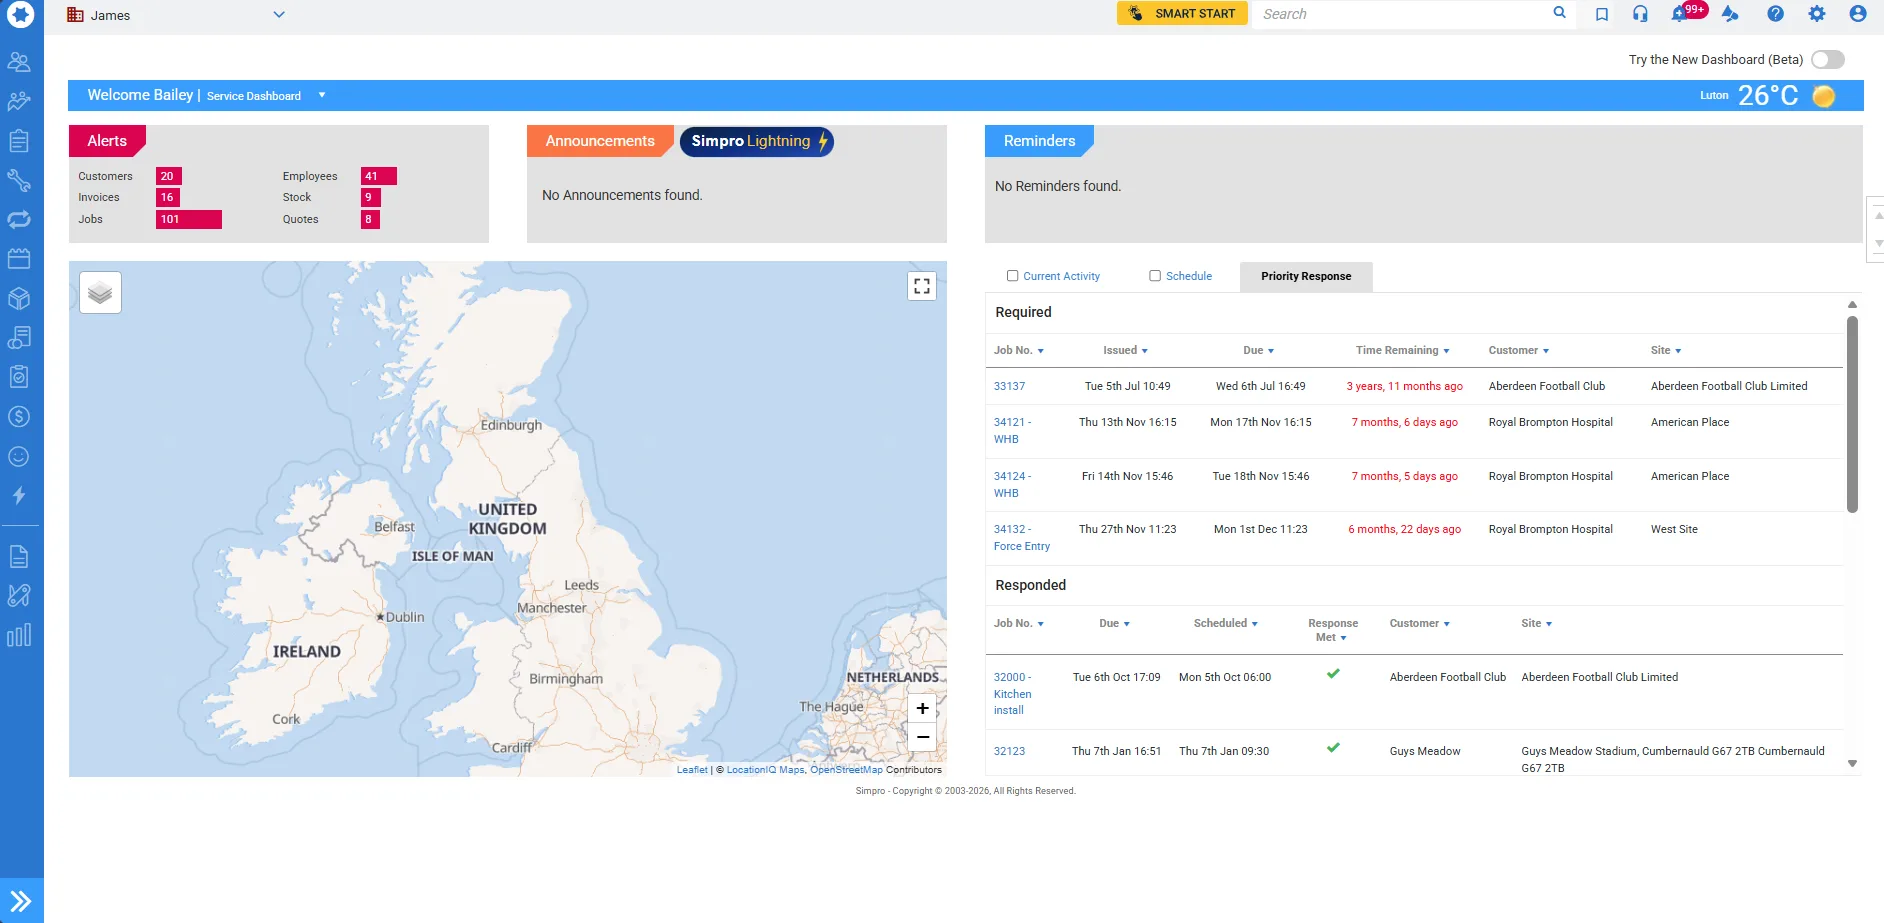
Task: Open the Service Dashboard dropdown arrow
Action: tap(322, 95)
